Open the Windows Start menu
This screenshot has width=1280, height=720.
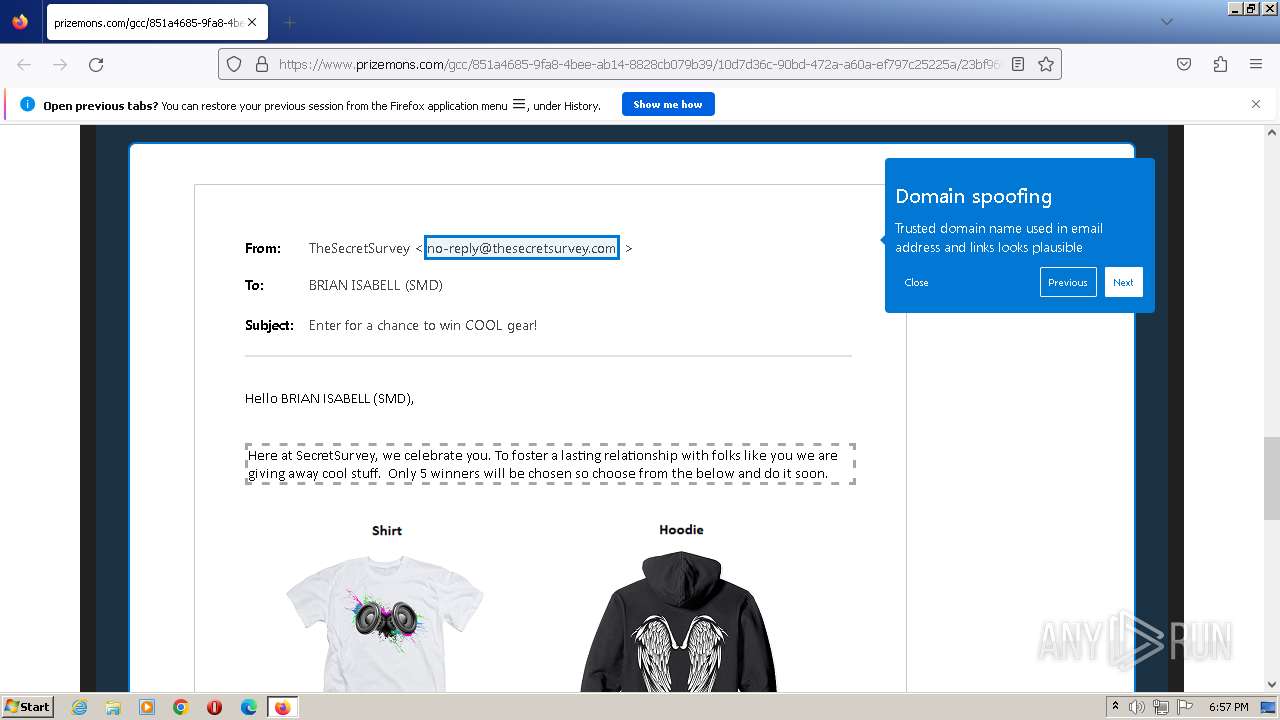27,706
